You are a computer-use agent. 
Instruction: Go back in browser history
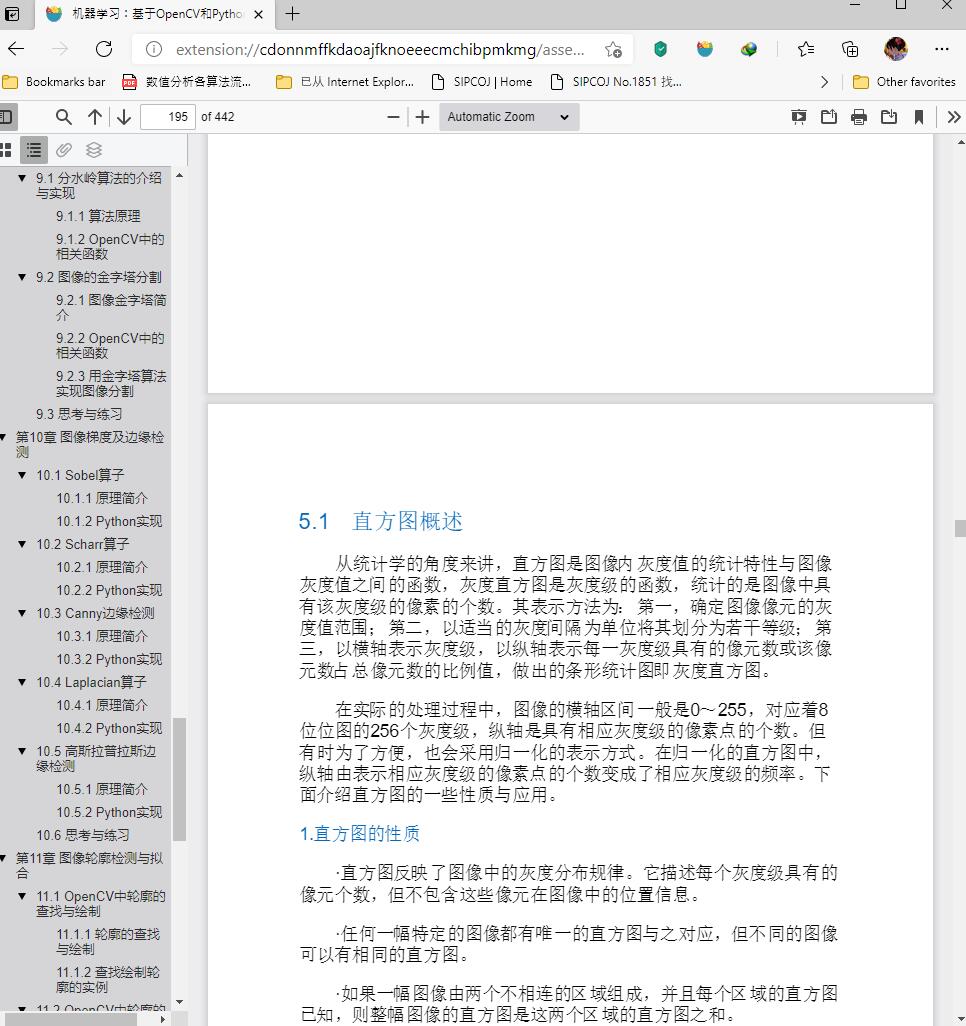click(16, 49)
